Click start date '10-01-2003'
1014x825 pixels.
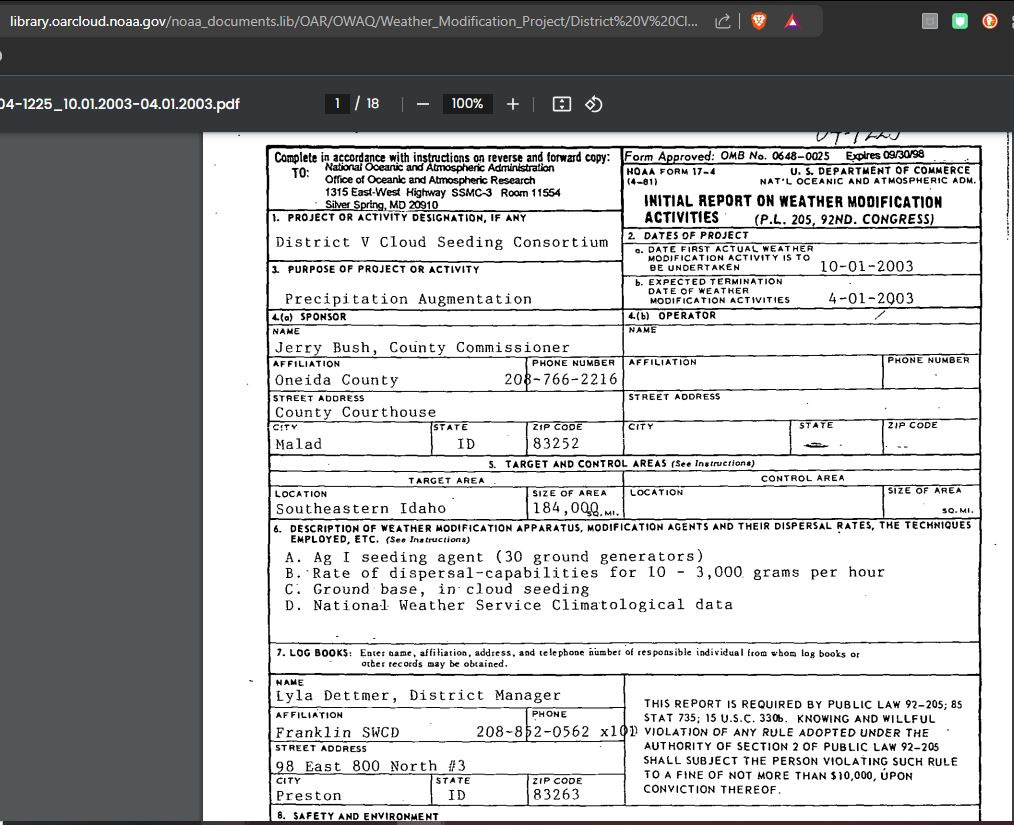point(867,266)
